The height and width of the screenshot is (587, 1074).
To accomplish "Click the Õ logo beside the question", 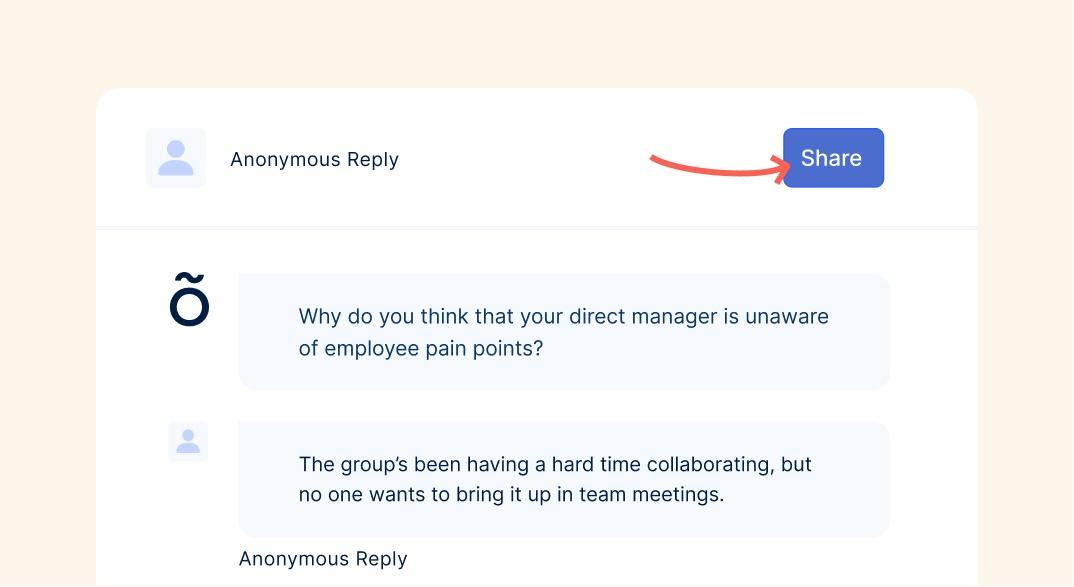I will pos(189,299).
